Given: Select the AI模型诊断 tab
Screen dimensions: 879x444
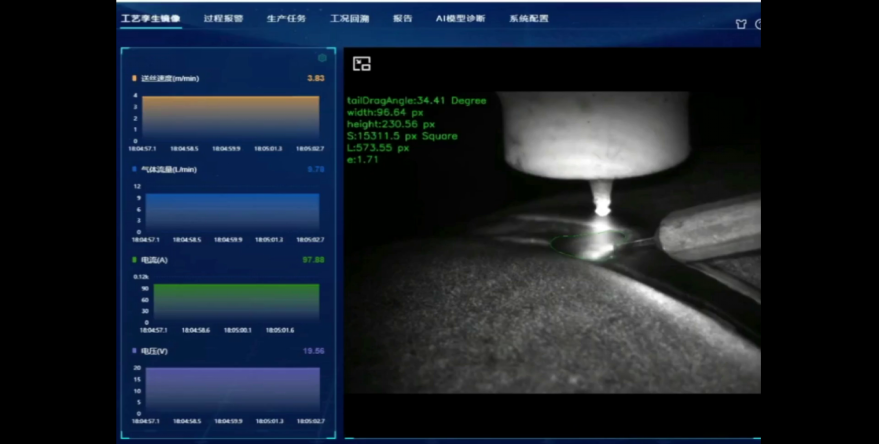Looking at the screenshot, I should click(460, 18).
